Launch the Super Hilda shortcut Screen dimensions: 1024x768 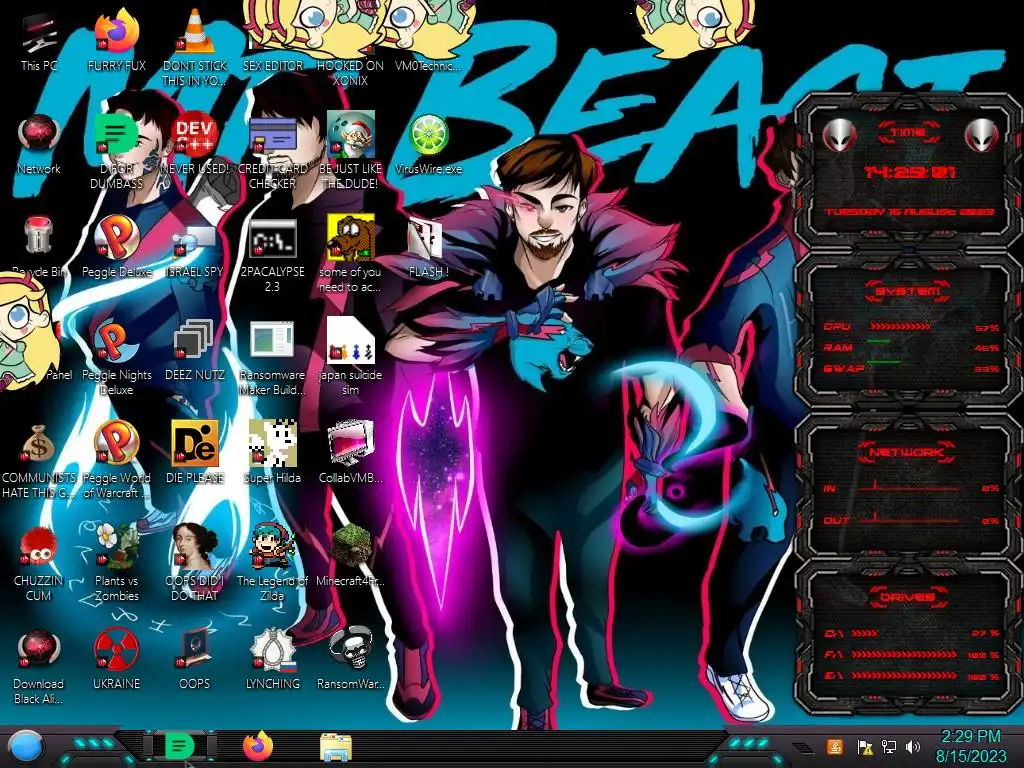pos(273,452)
